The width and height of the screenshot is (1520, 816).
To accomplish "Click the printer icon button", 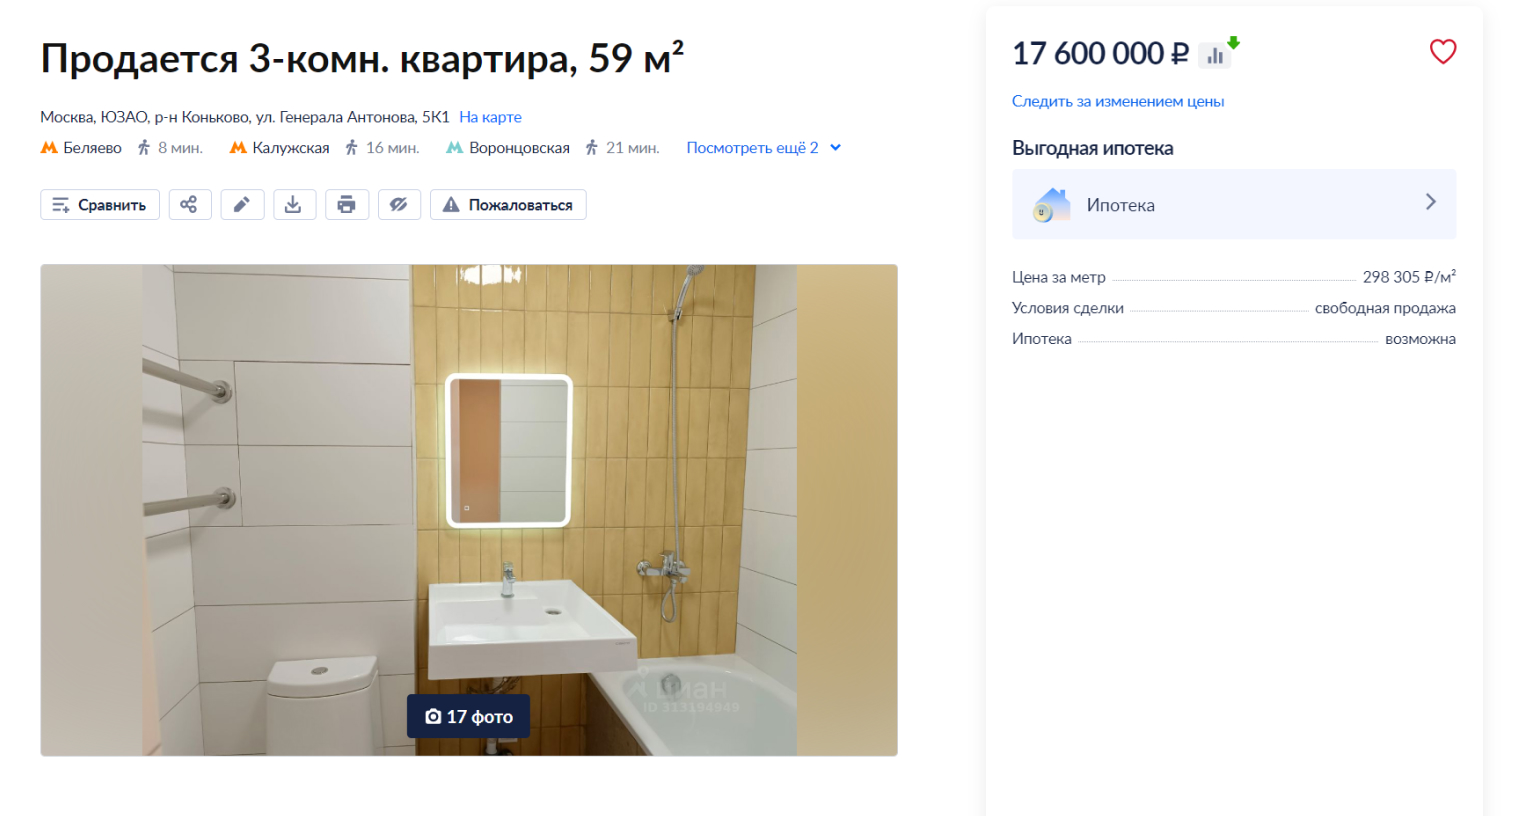I will tap(346, 205).
